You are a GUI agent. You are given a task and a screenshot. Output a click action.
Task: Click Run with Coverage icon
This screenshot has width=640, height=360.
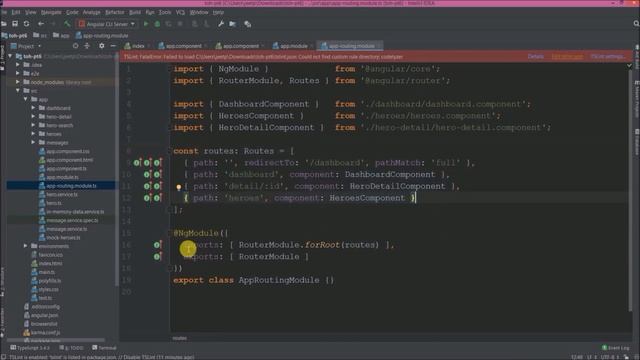169,24
